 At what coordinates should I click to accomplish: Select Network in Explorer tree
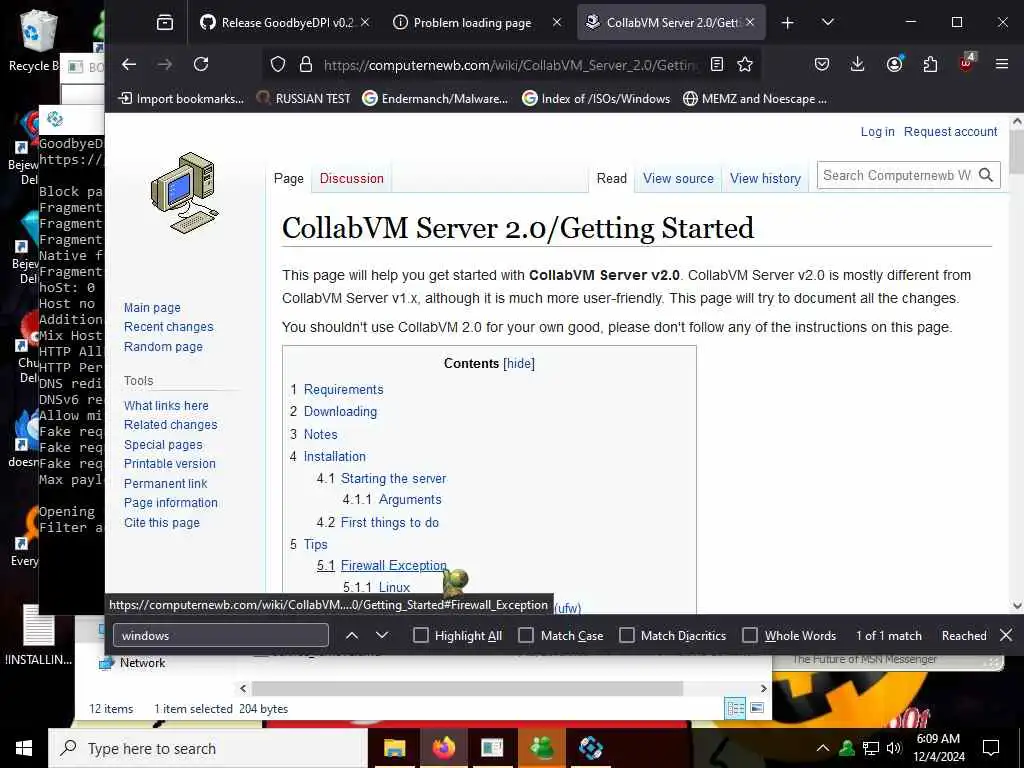pos(142,663)
